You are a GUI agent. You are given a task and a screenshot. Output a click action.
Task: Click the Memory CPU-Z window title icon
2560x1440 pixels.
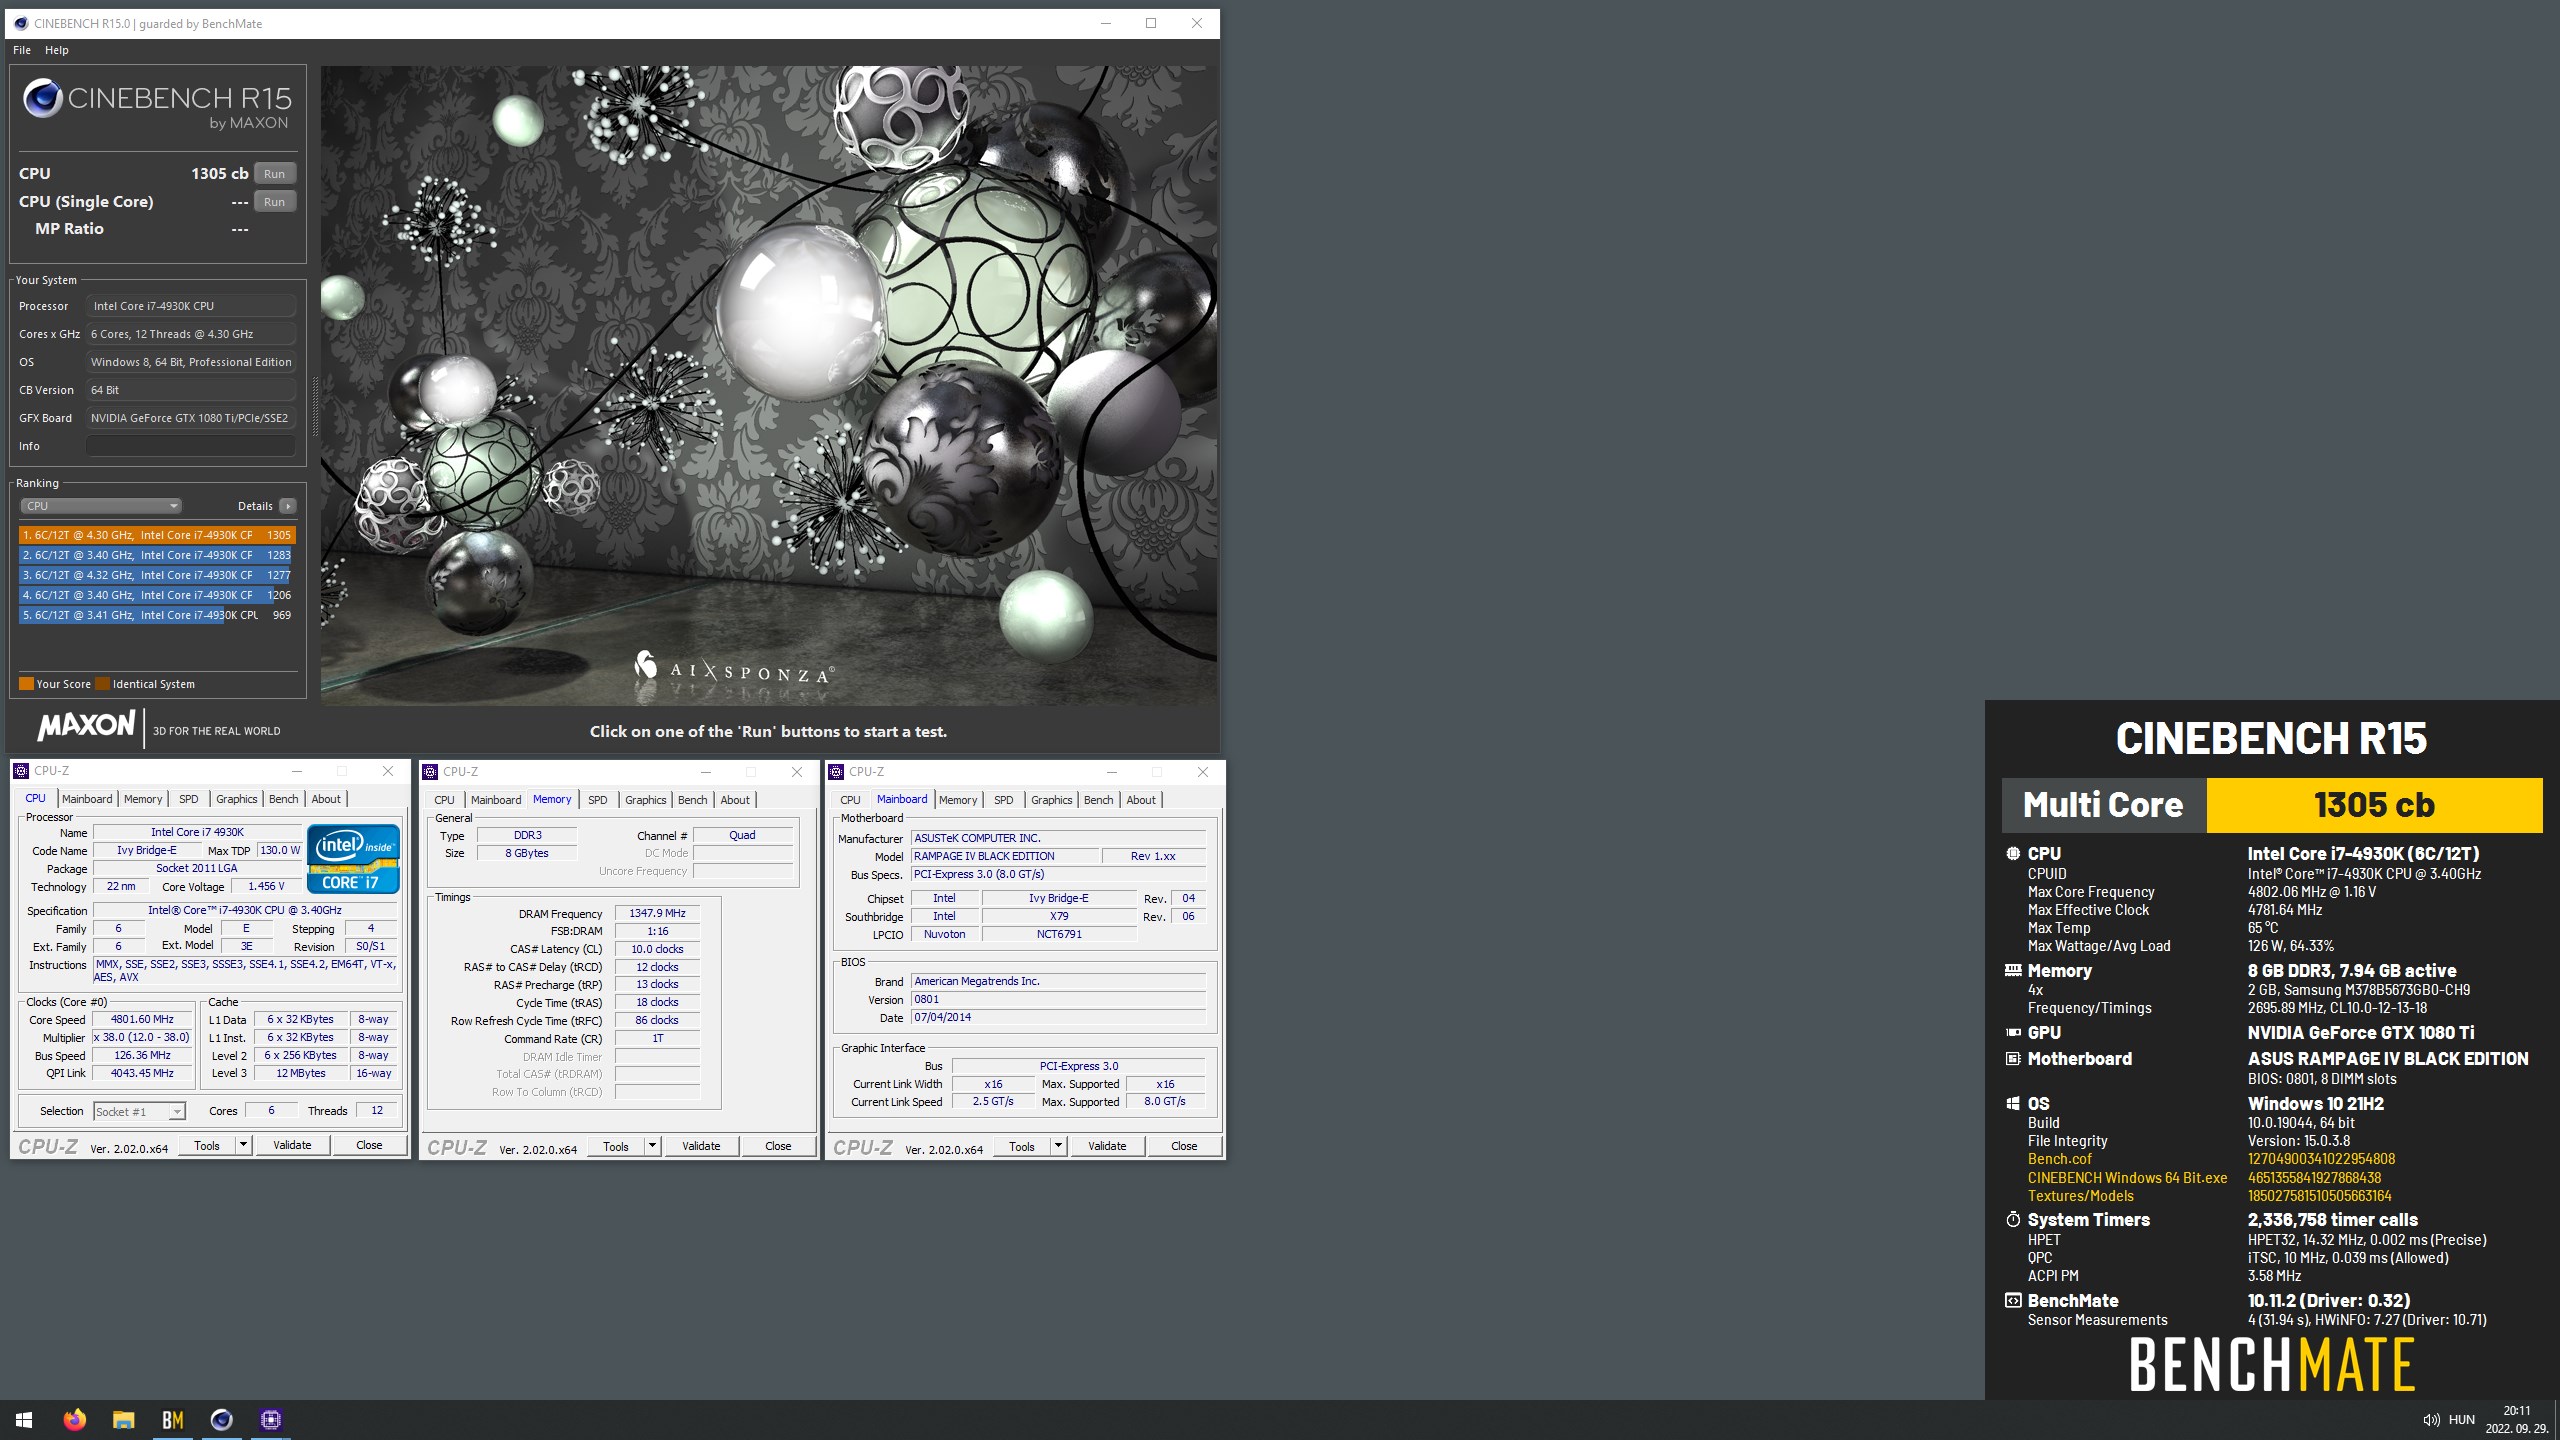(430, 772)
